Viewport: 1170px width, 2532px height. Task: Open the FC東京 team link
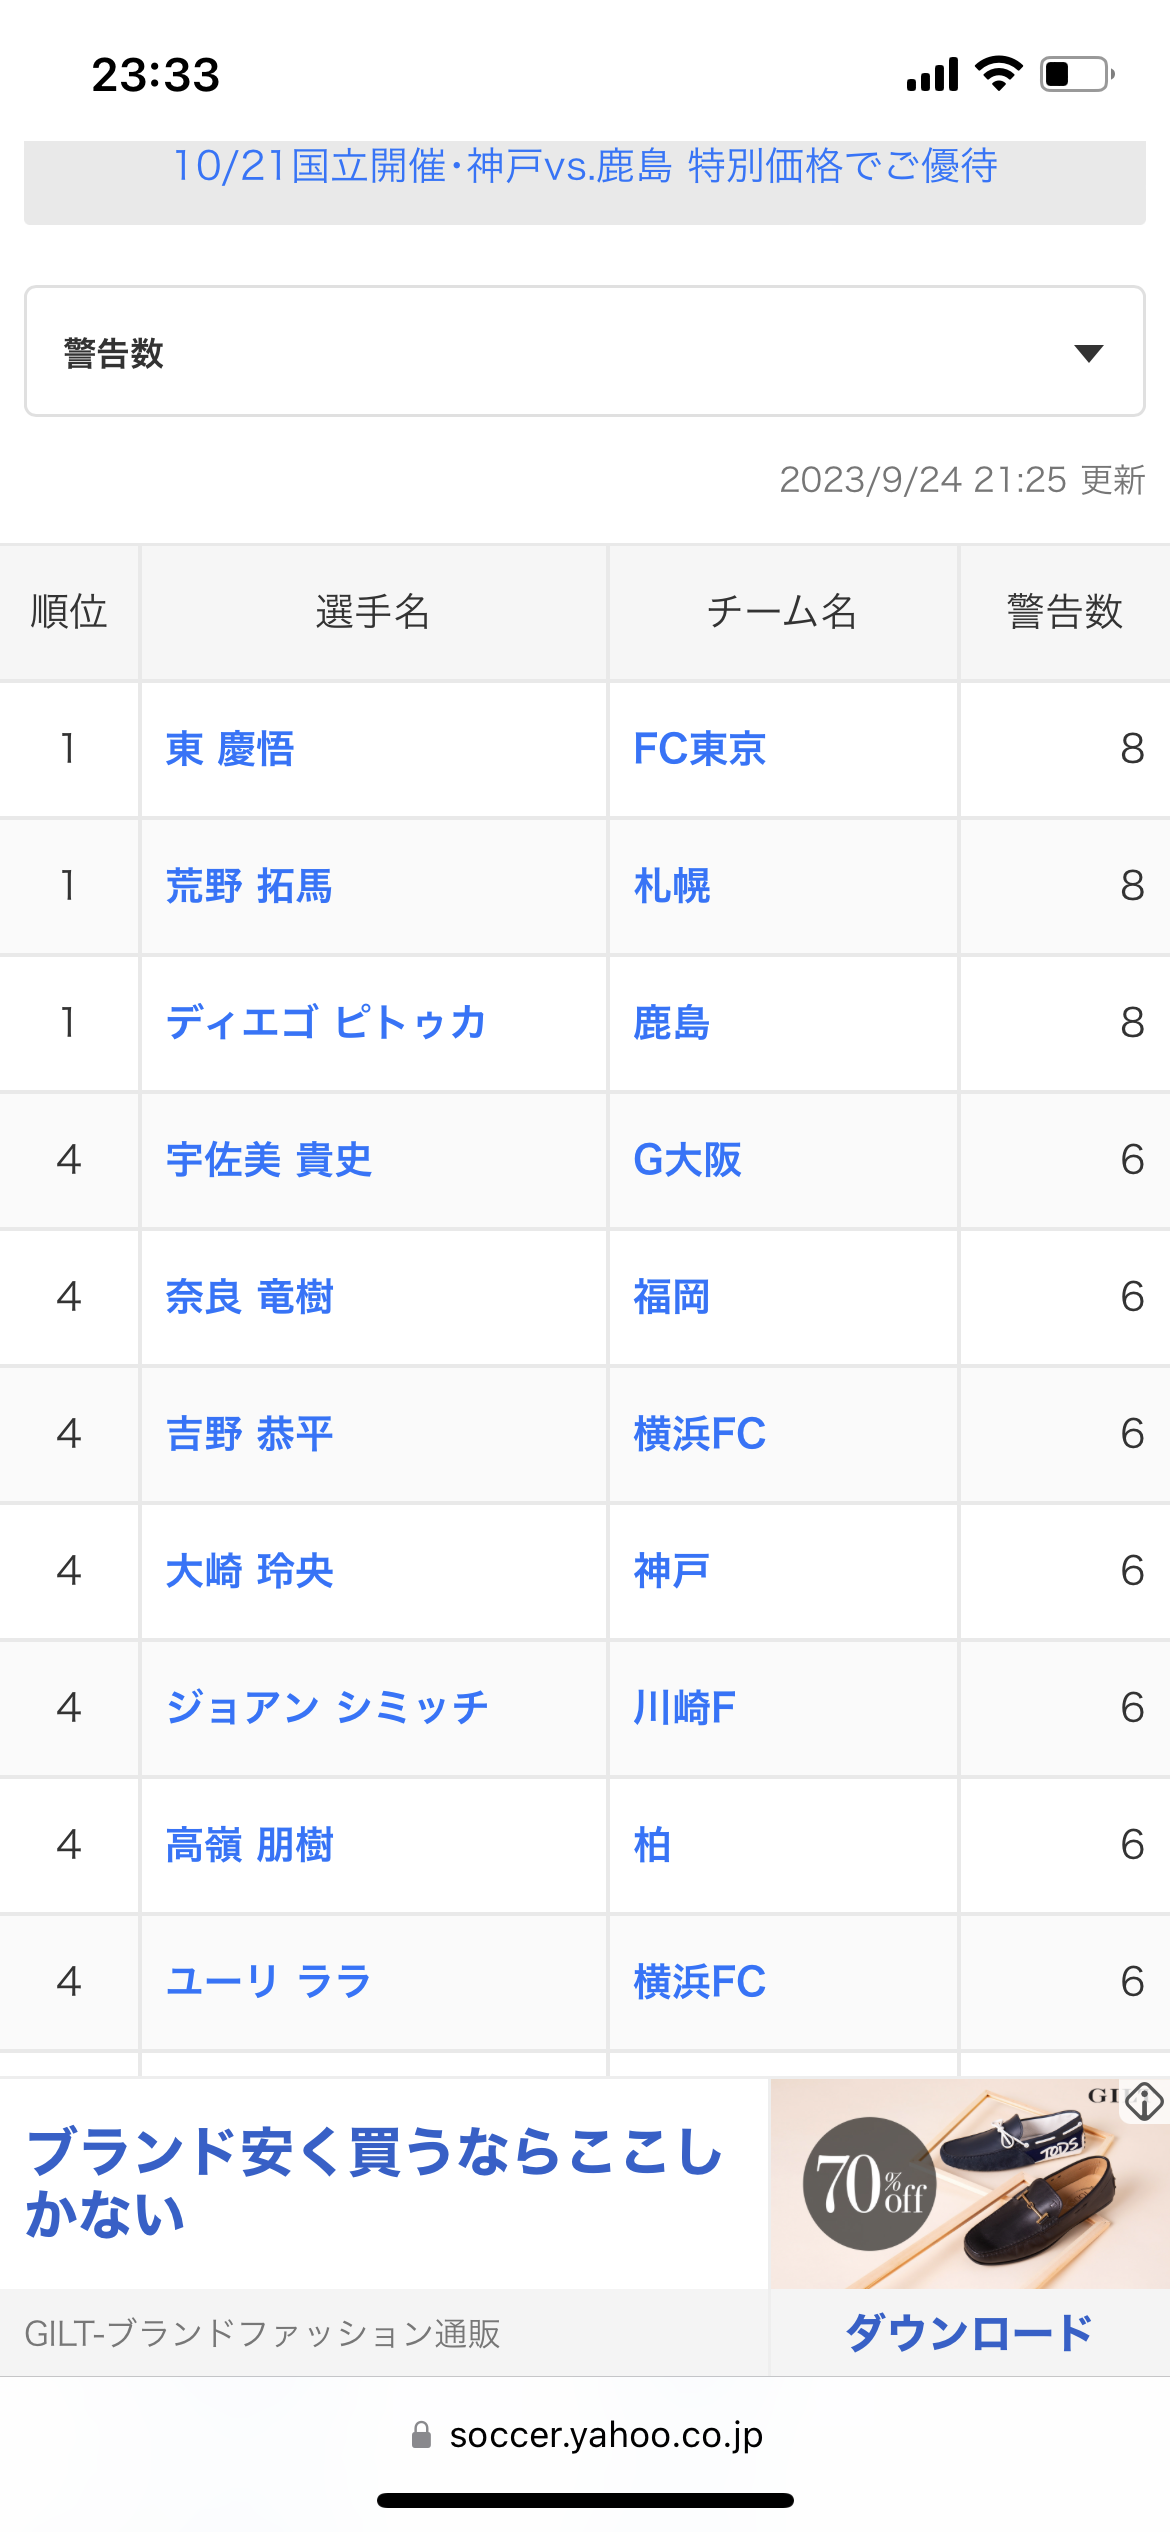coord(700,749)
